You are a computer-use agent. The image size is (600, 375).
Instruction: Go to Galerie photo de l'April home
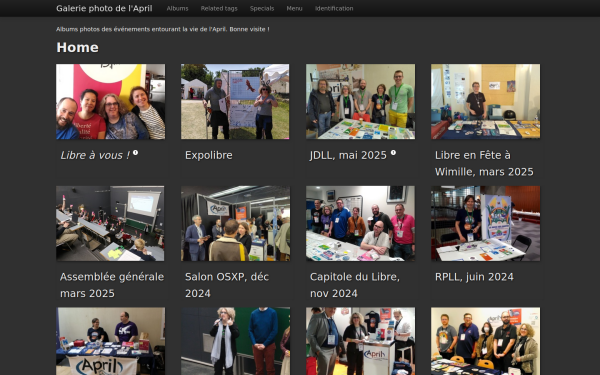click(104, 8)
